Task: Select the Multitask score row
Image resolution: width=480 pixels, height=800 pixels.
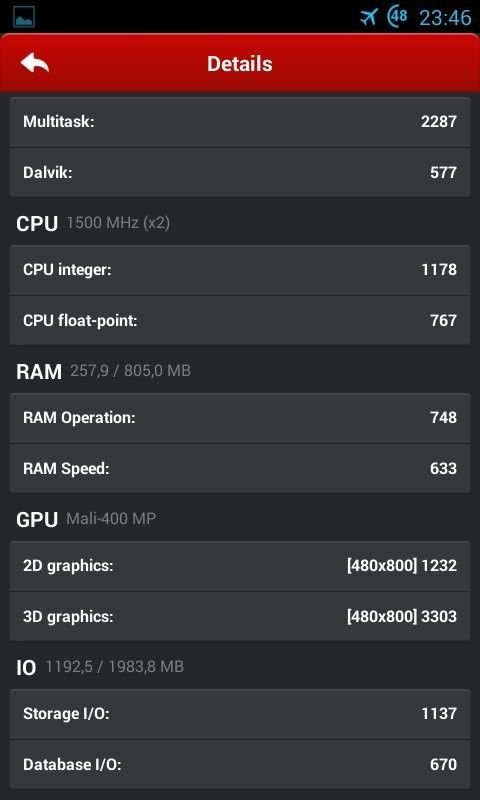Action: tap(240, 122)
